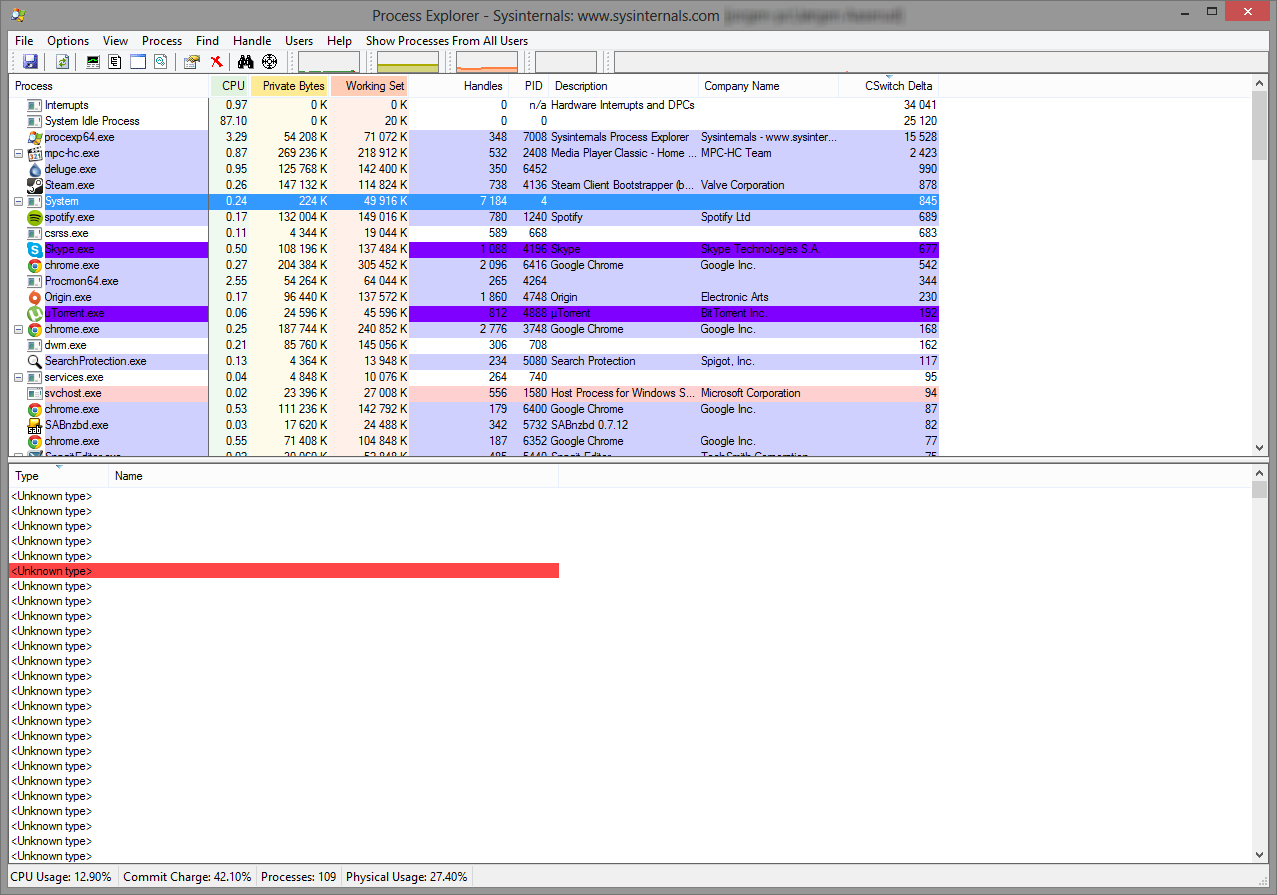
Task: Click the spotify.exe green icon
Action: click(x=35, y=217)
